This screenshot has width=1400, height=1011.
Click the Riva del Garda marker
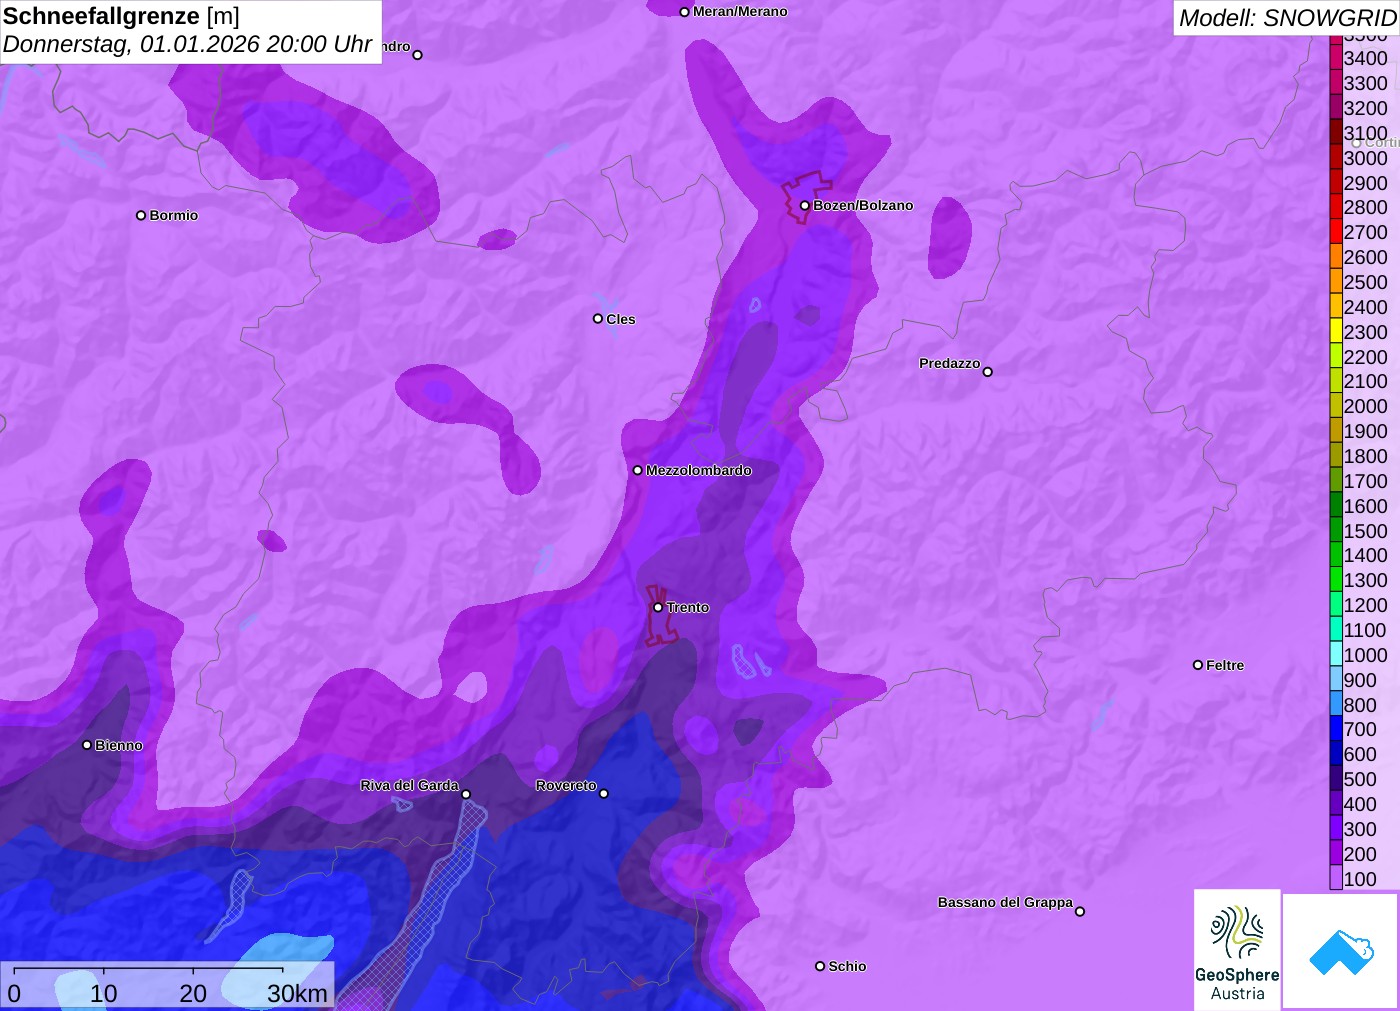point(466,794)
